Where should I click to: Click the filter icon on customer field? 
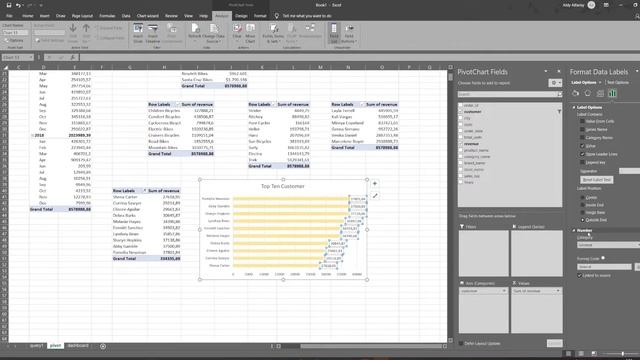click(x=559, y=111)
